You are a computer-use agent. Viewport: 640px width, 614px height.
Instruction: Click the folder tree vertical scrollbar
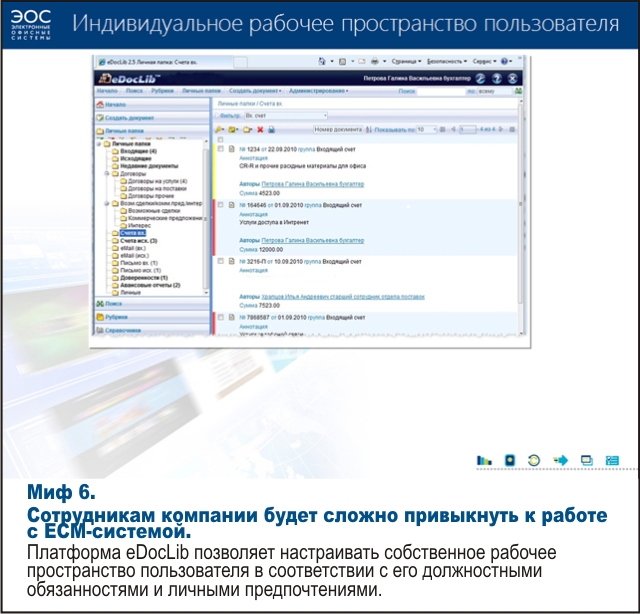point(206,216)
